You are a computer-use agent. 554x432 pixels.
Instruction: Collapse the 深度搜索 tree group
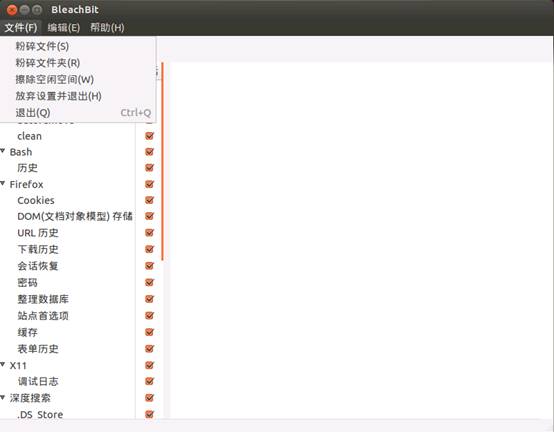[3, 397]
